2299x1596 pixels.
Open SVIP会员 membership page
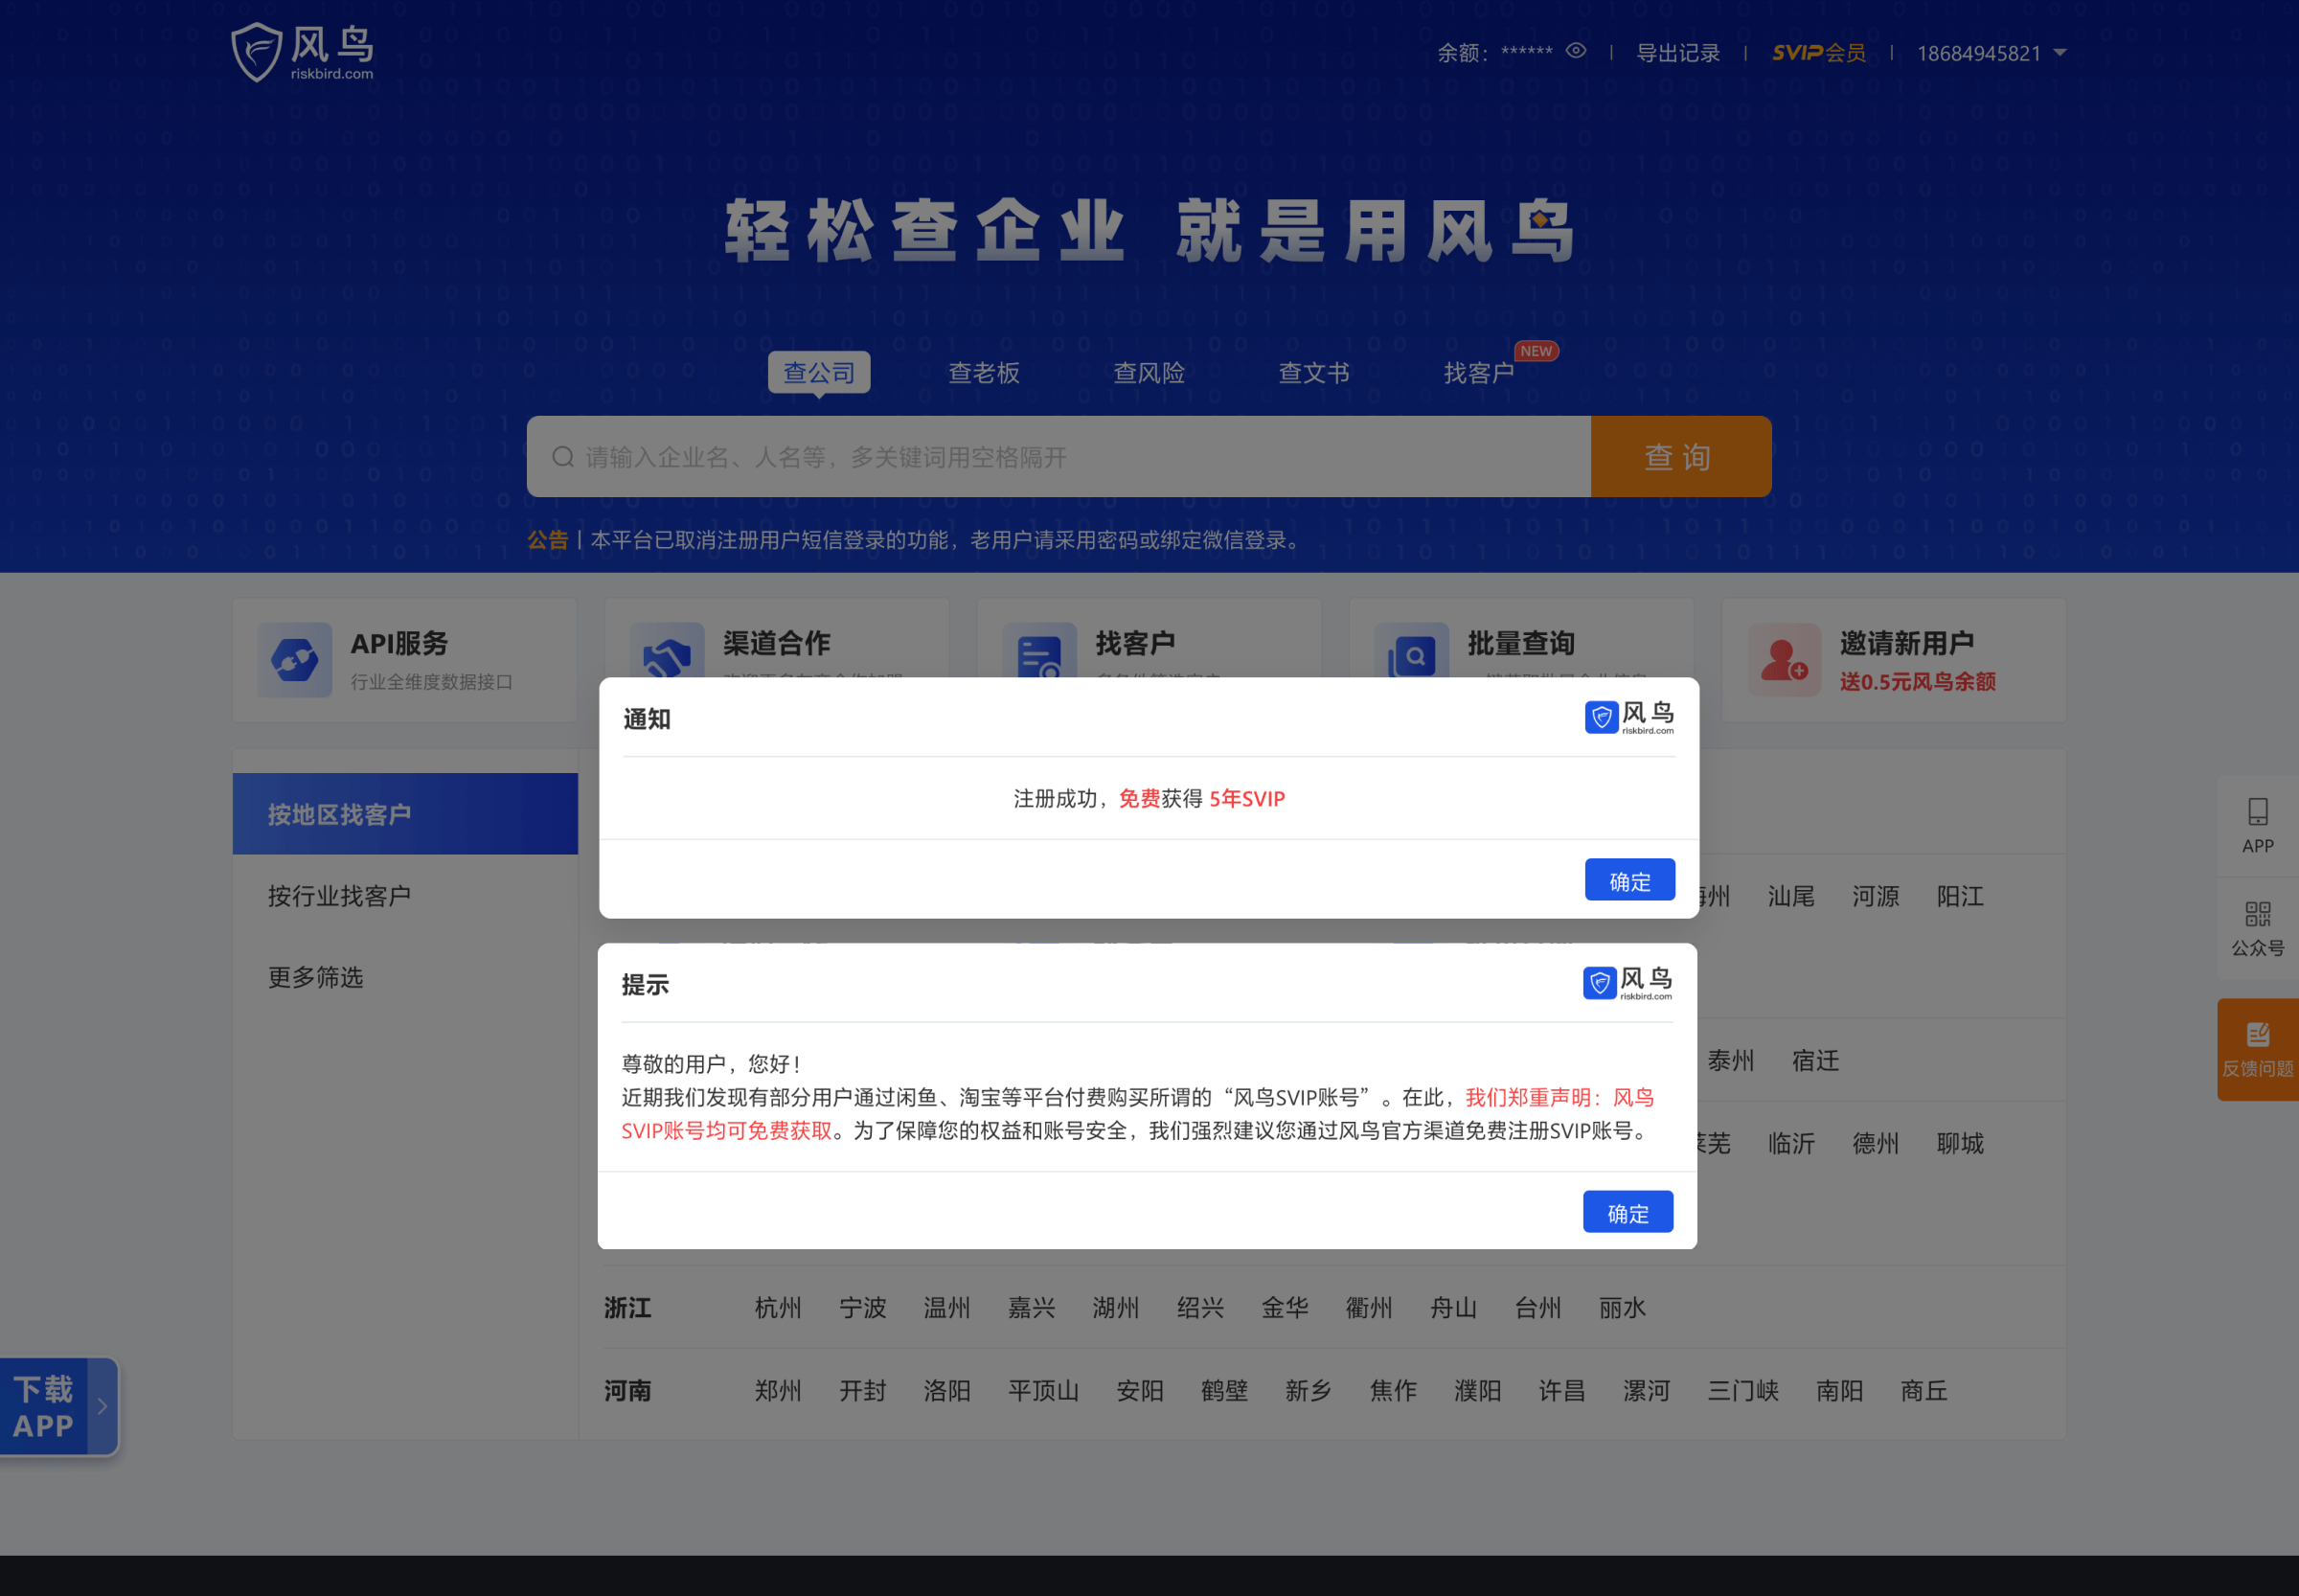click(x=1819, y=53)
